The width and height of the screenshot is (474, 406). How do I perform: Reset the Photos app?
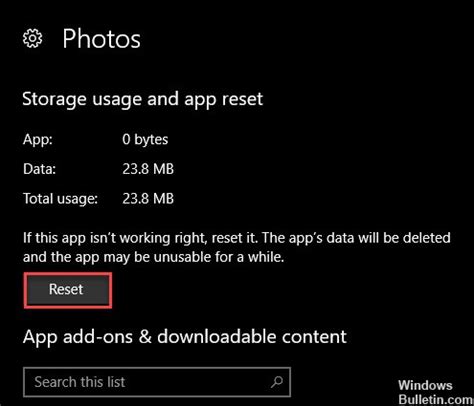coord(68,290)
